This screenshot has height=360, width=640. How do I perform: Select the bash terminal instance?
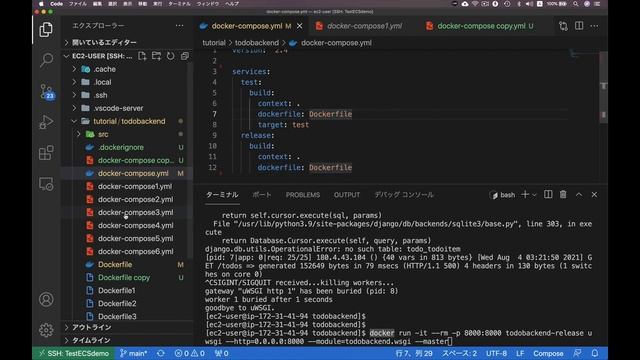(502, 195)
